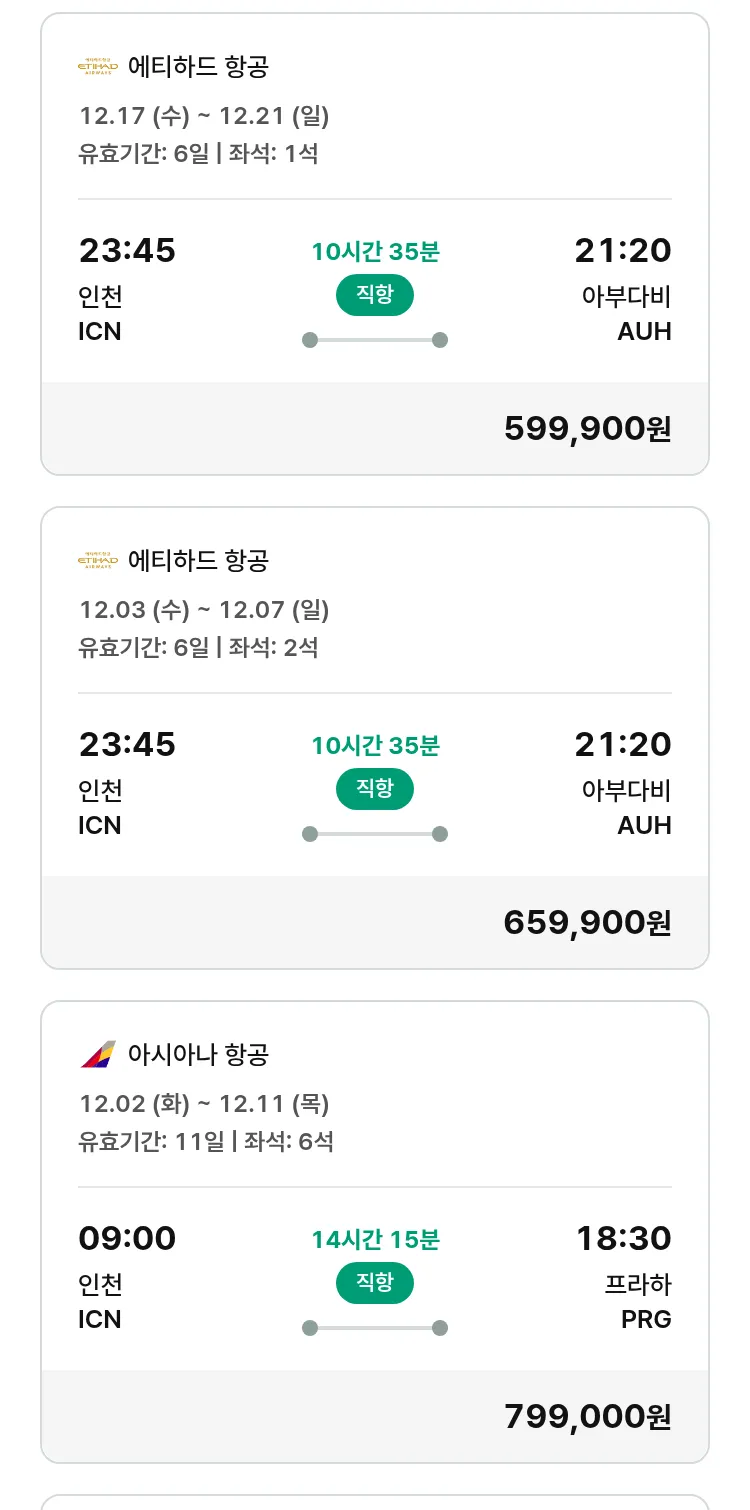The height and width of the screenshot is (1510, 750).
Task: Click the route line on the Prague flight
Action: [x=374, y=1328]
